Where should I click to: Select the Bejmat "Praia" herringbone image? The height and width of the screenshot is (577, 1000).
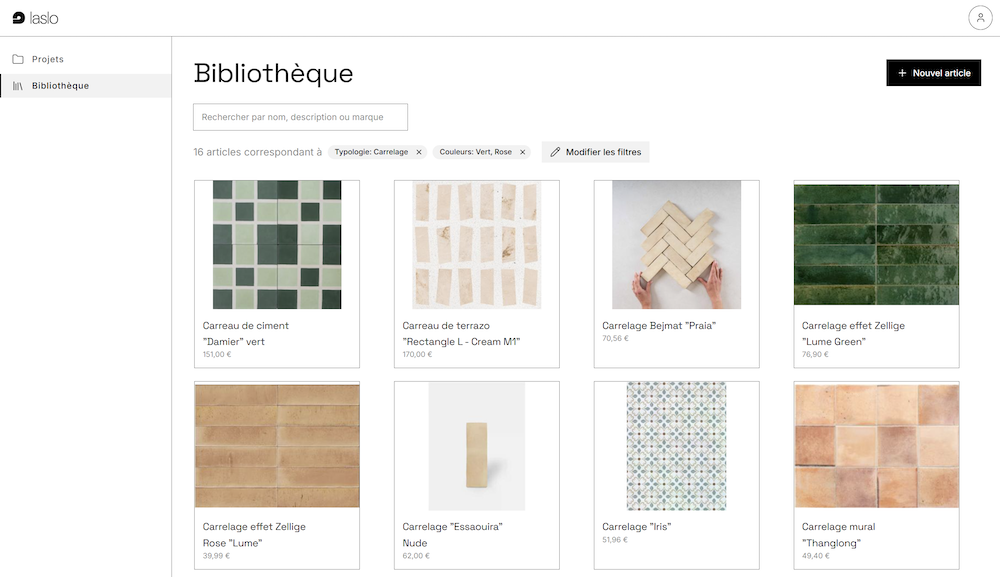pos(676,245)
